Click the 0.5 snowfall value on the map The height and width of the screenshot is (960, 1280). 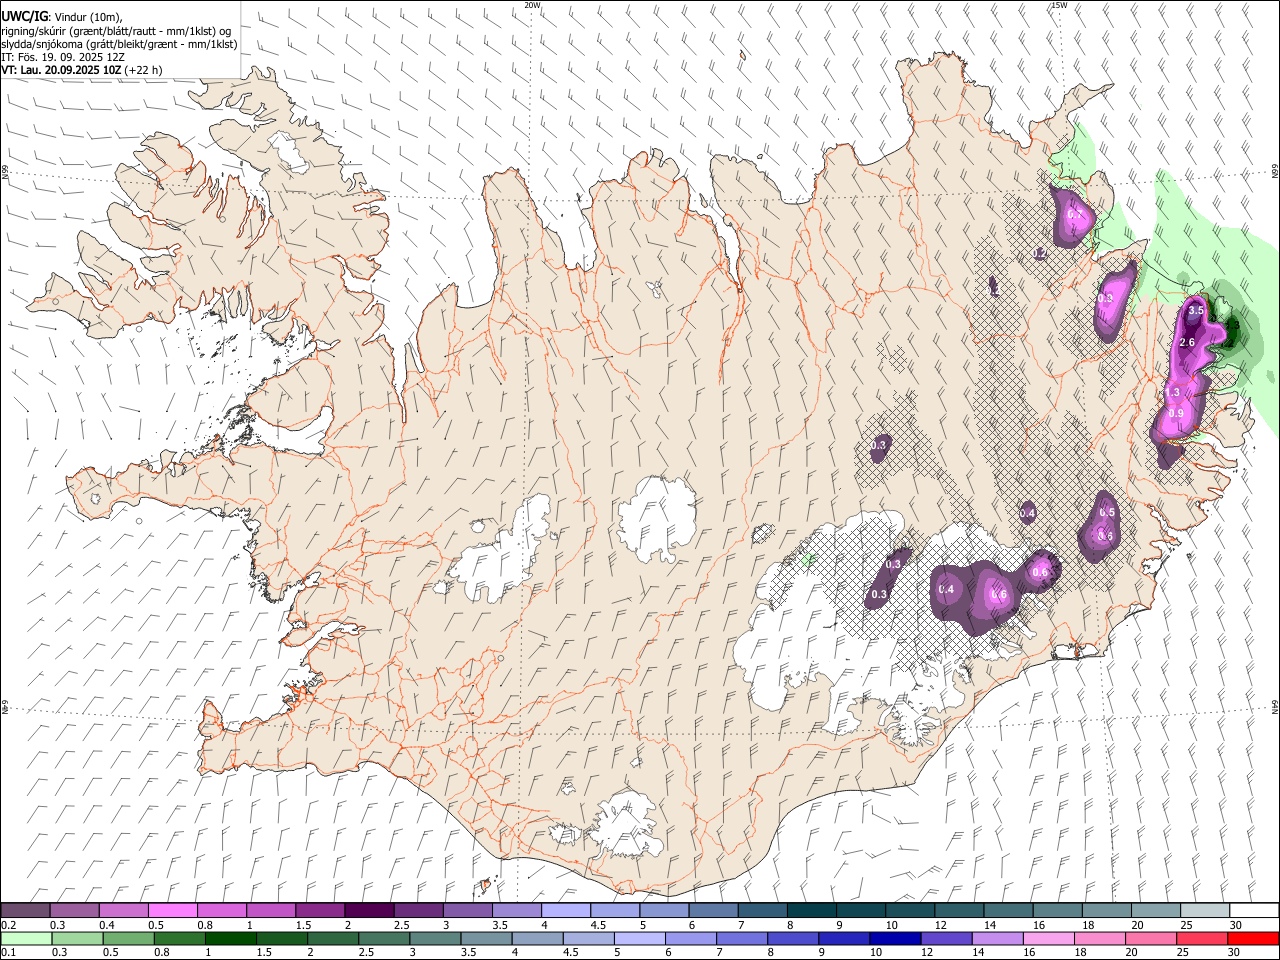pyautogui.click(x=1107, y=513)
